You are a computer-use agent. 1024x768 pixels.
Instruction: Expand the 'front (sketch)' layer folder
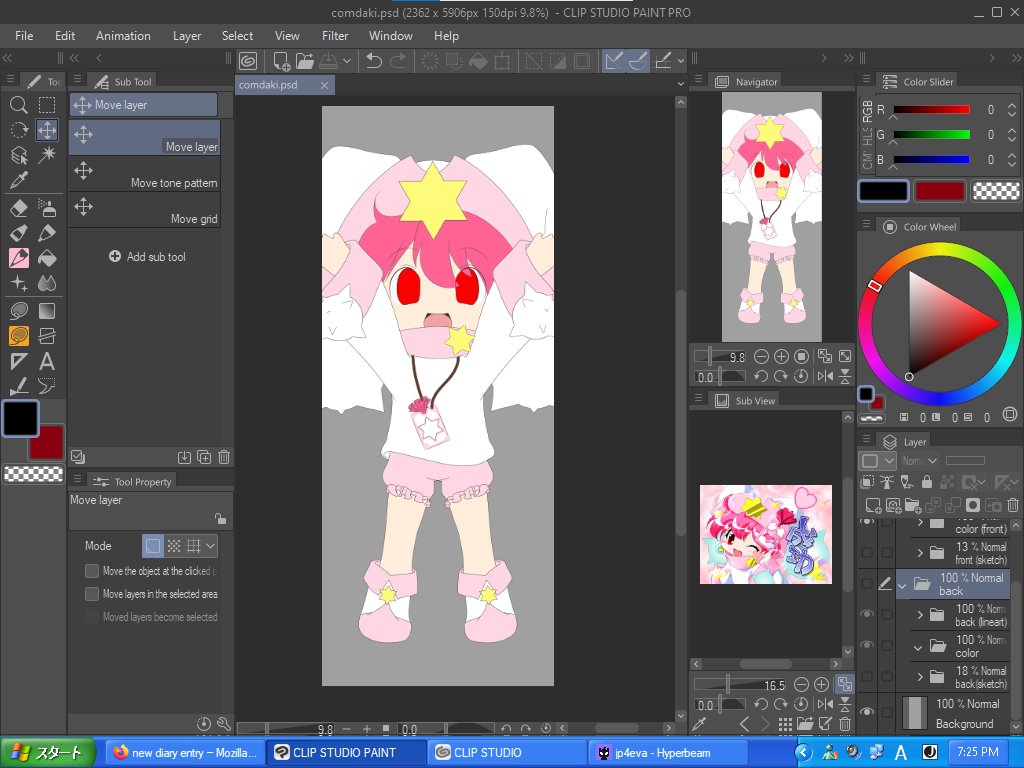click(x=920, y=552)
